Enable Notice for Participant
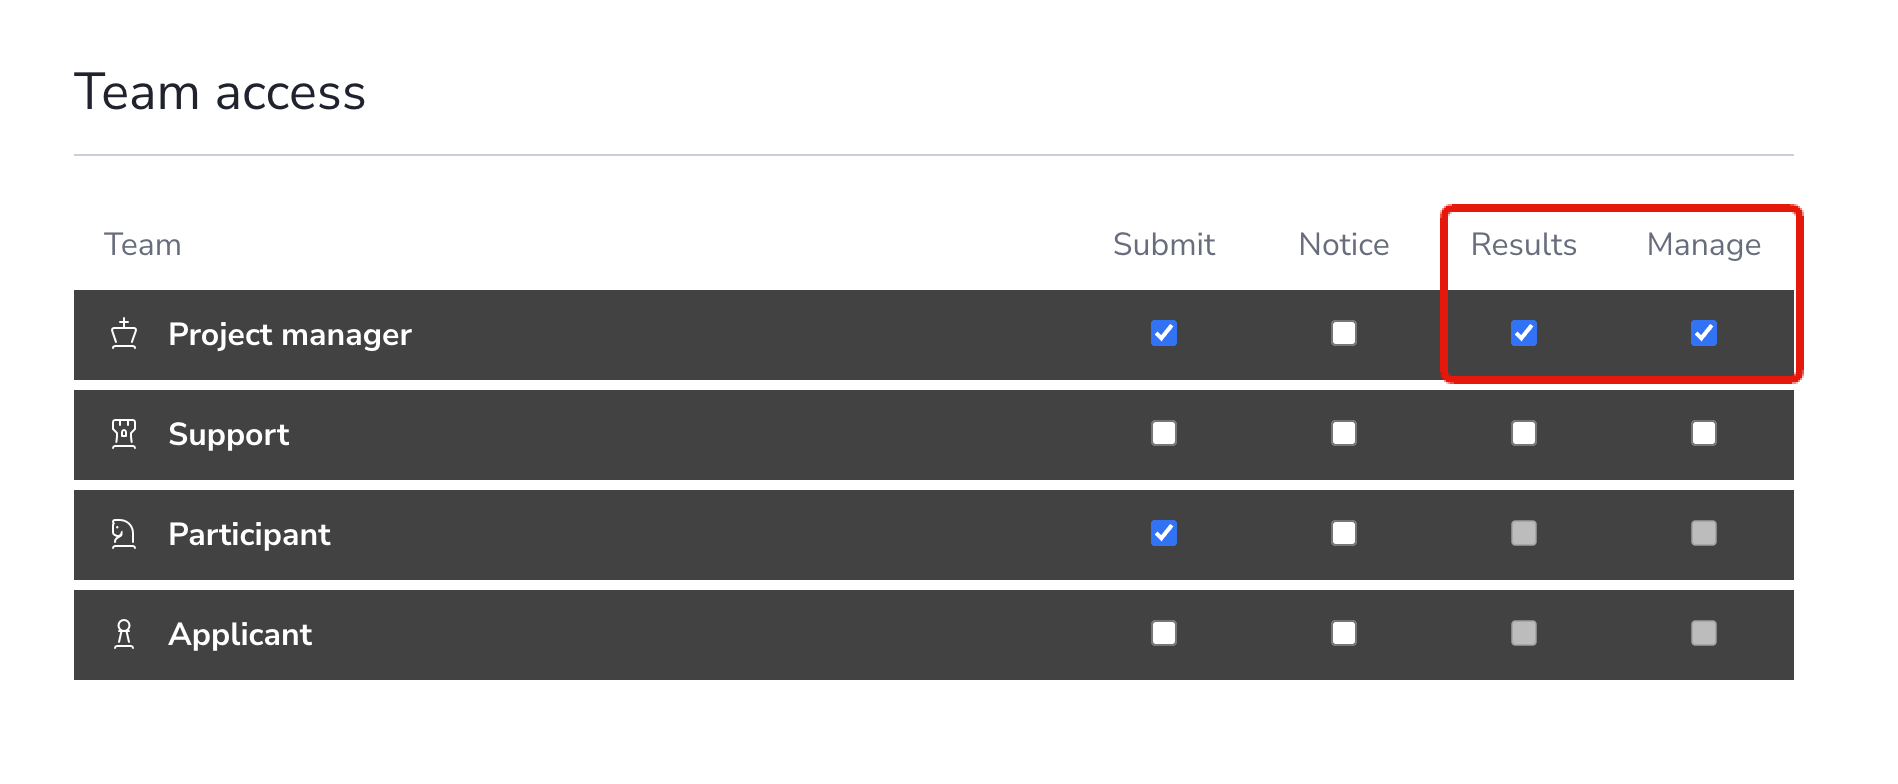The image size is (1898, 784). (x=1344, y=533)
